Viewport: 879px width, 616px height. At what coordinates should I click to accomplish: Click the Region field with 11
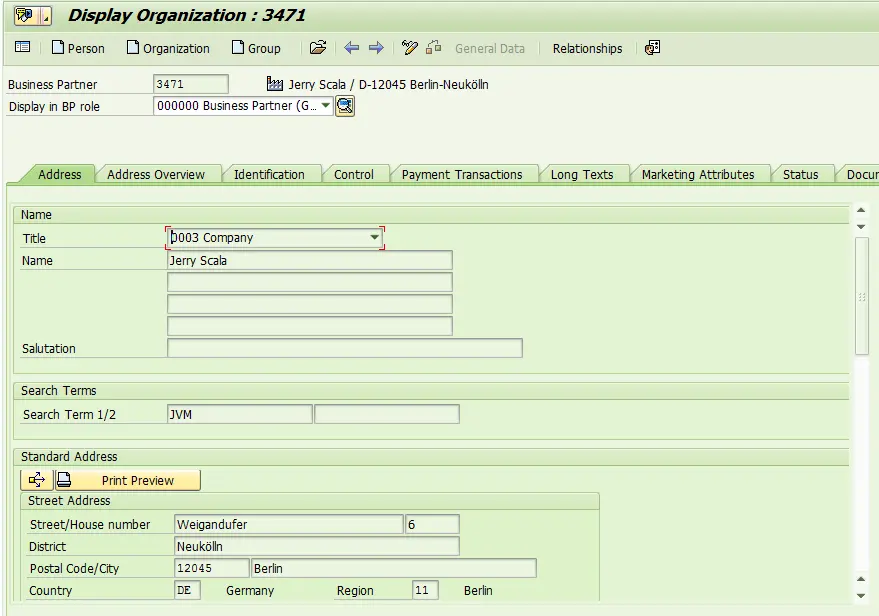click(425, 590)
